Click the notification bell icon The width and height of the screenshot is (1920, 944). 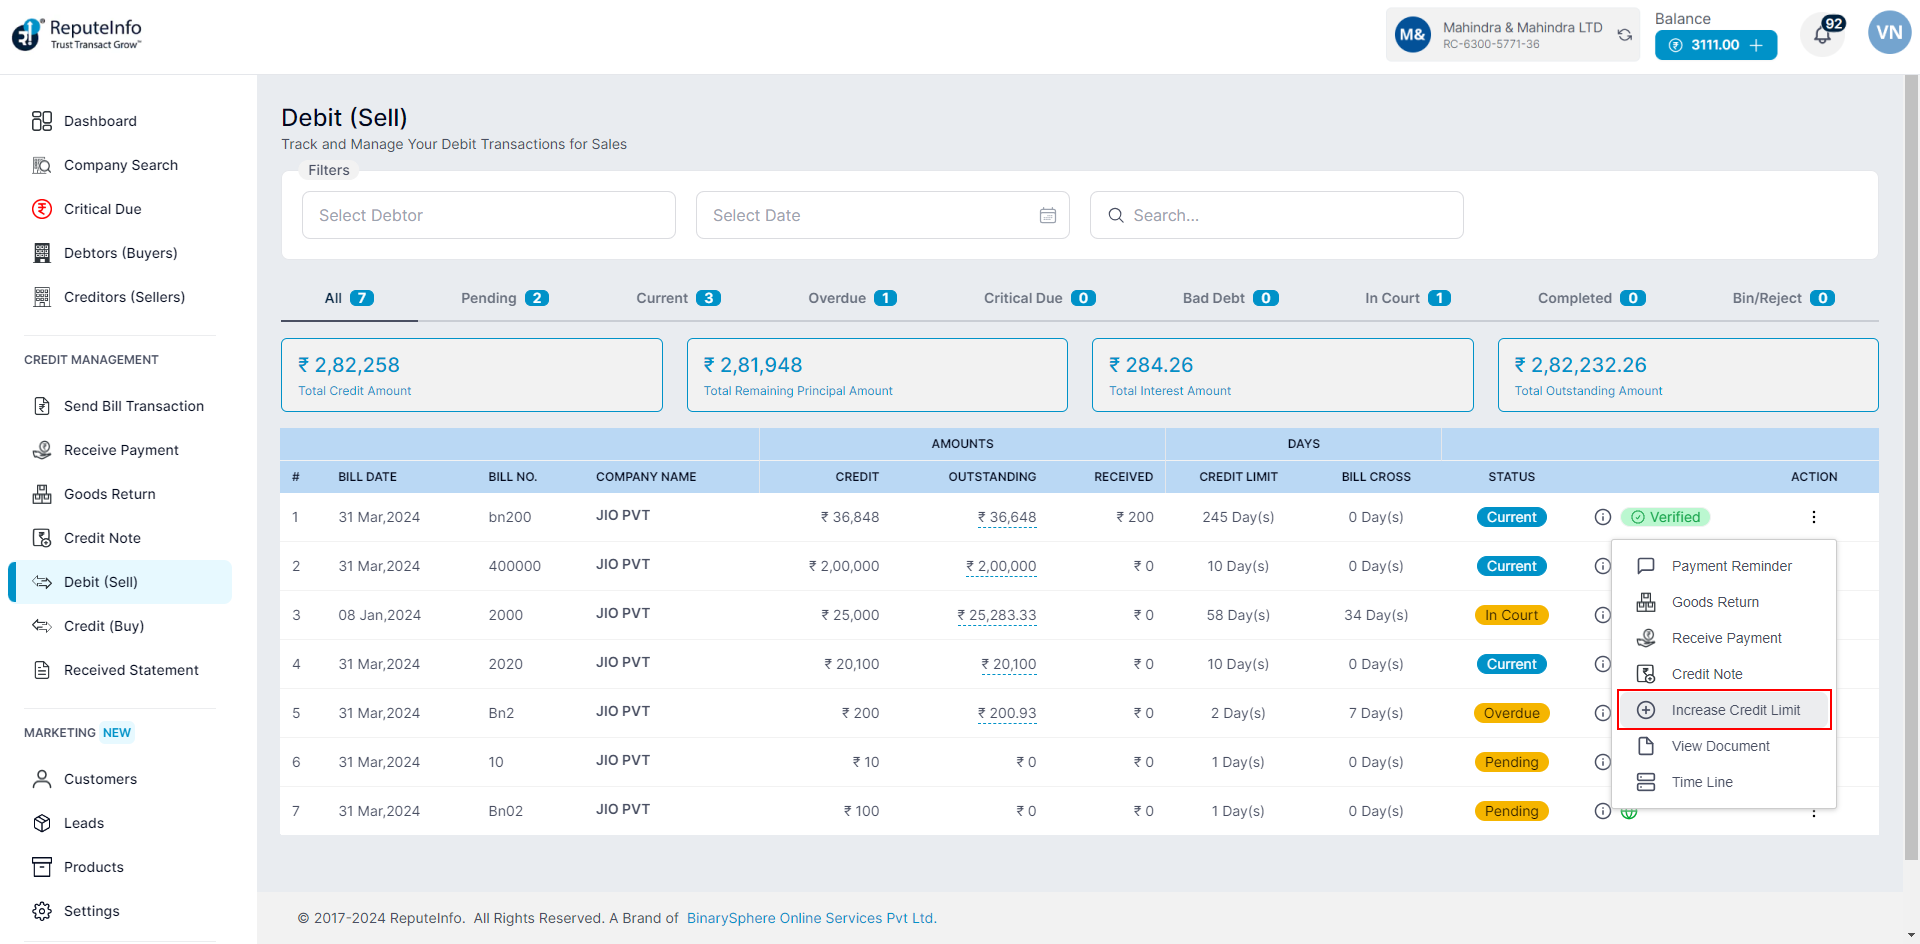[x=1822, y=36]
